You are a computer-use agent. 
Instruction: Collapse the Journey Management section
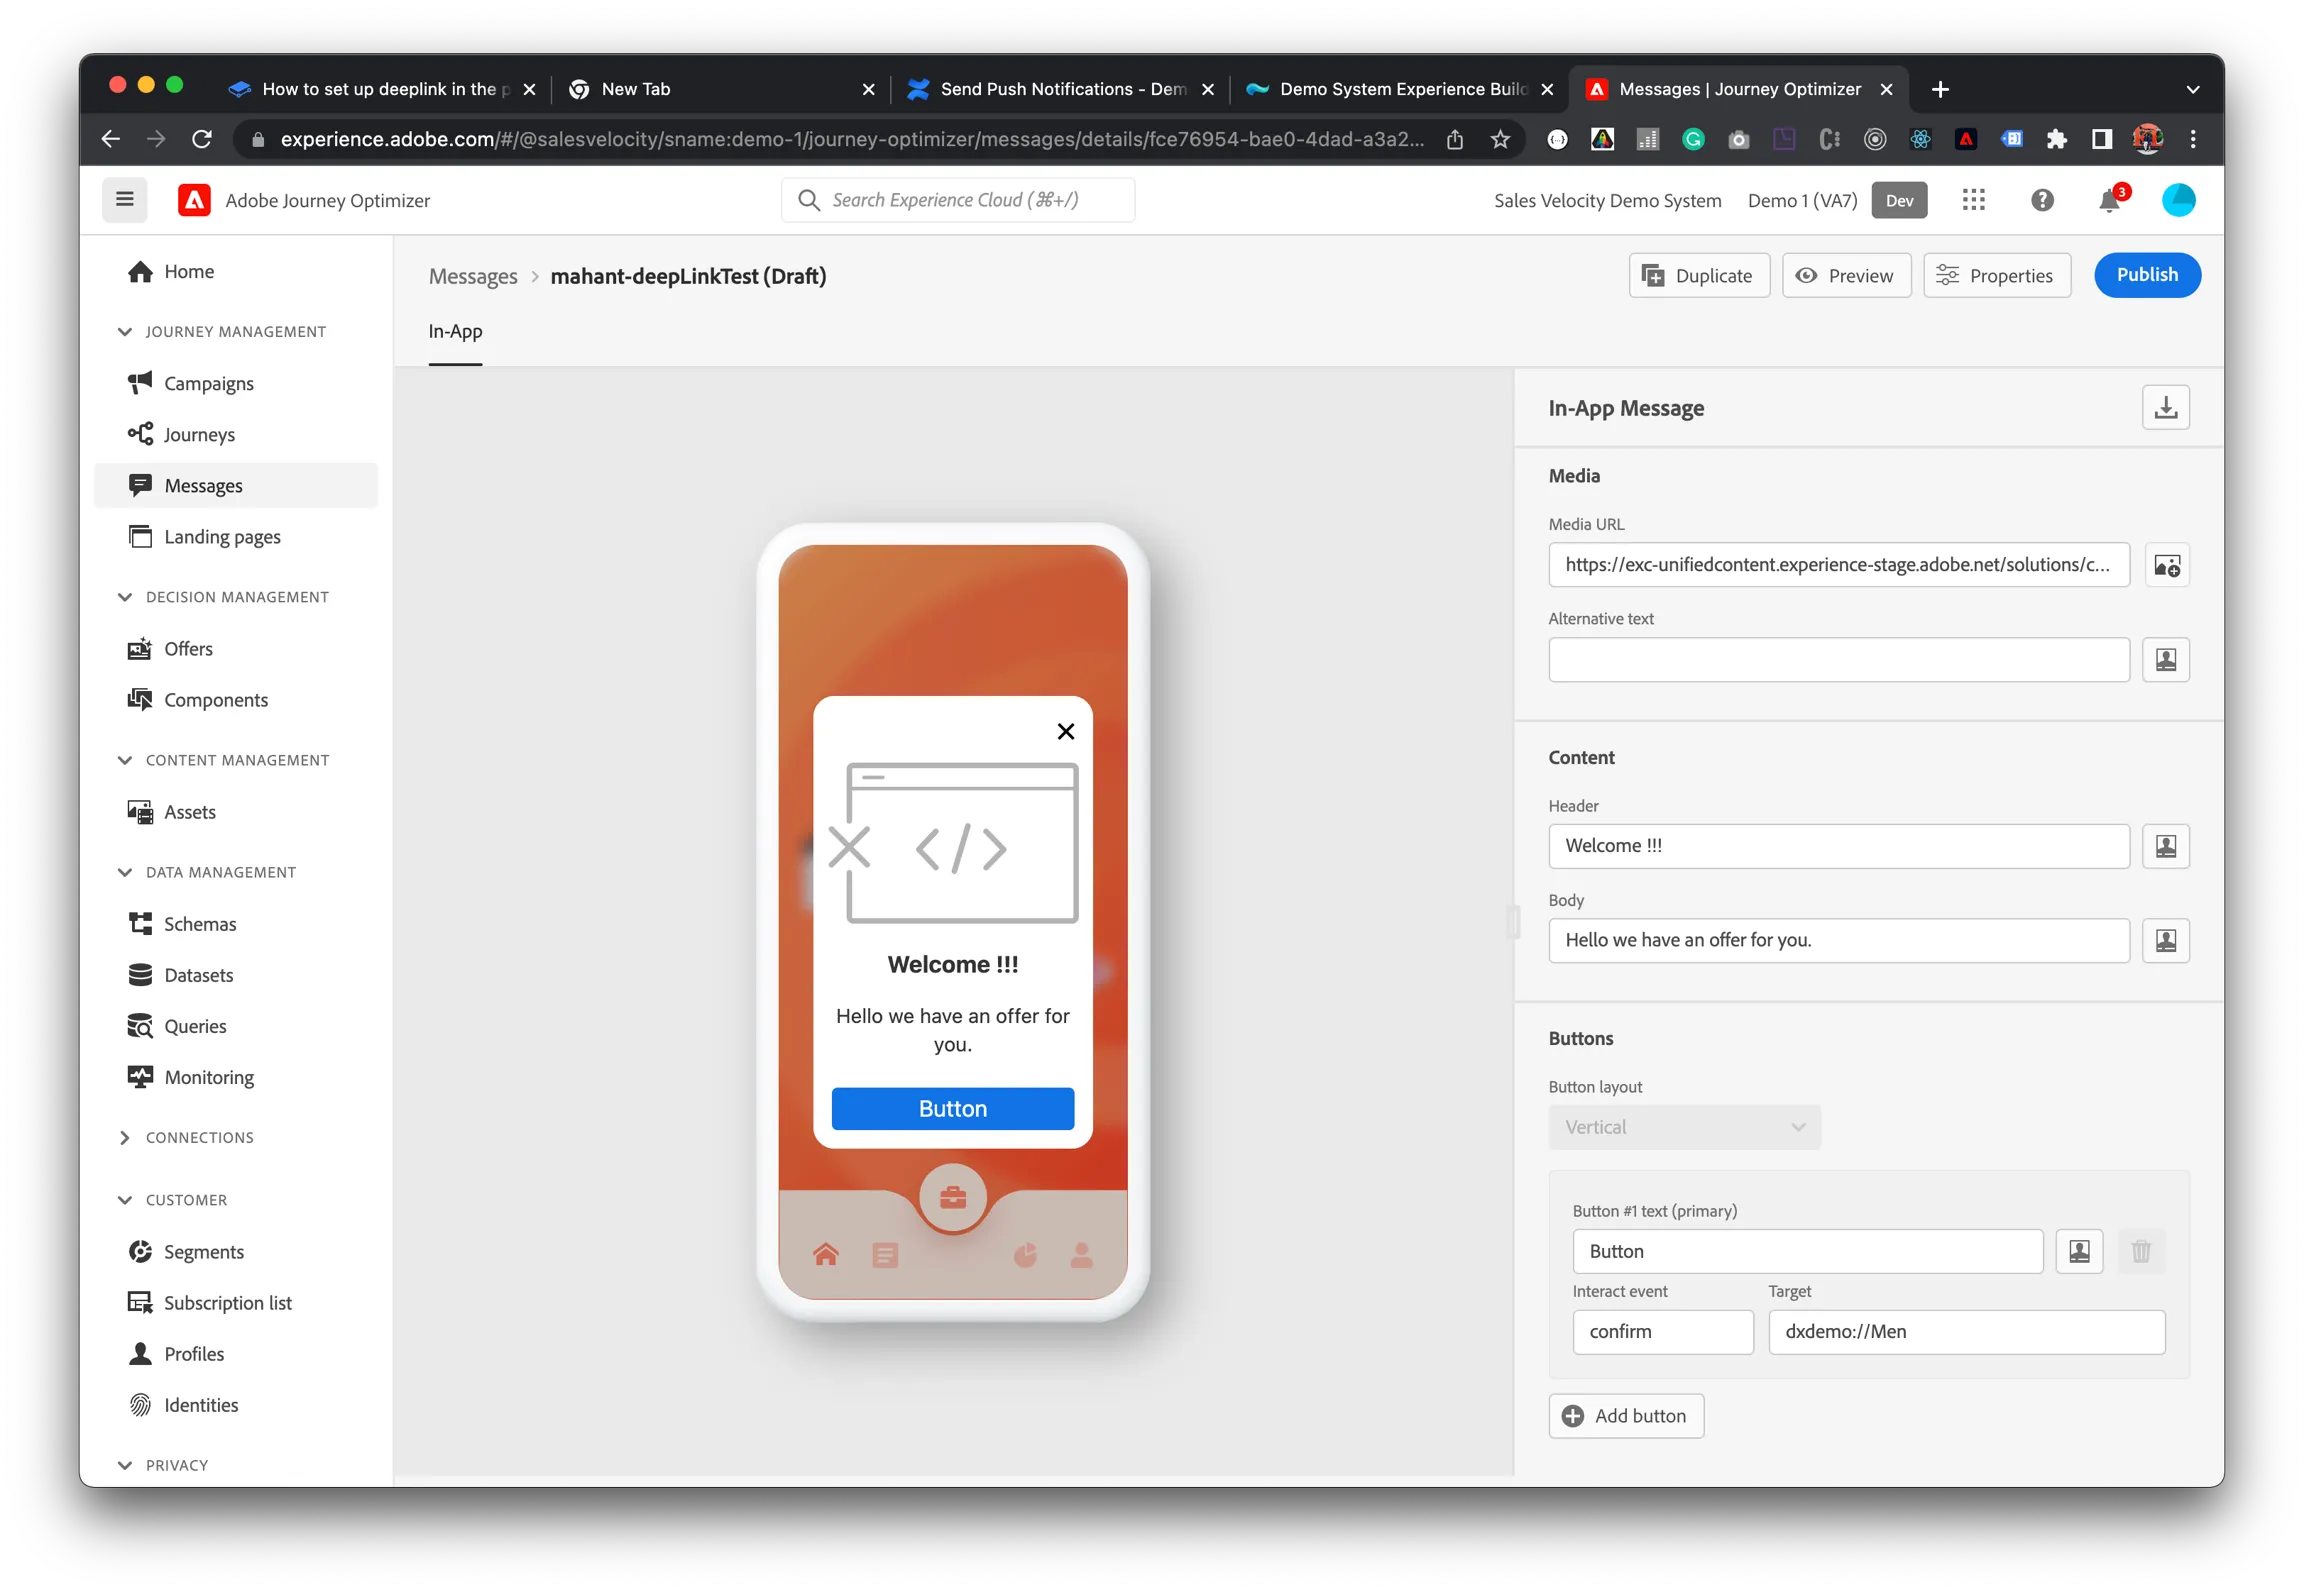click(124, 331)
